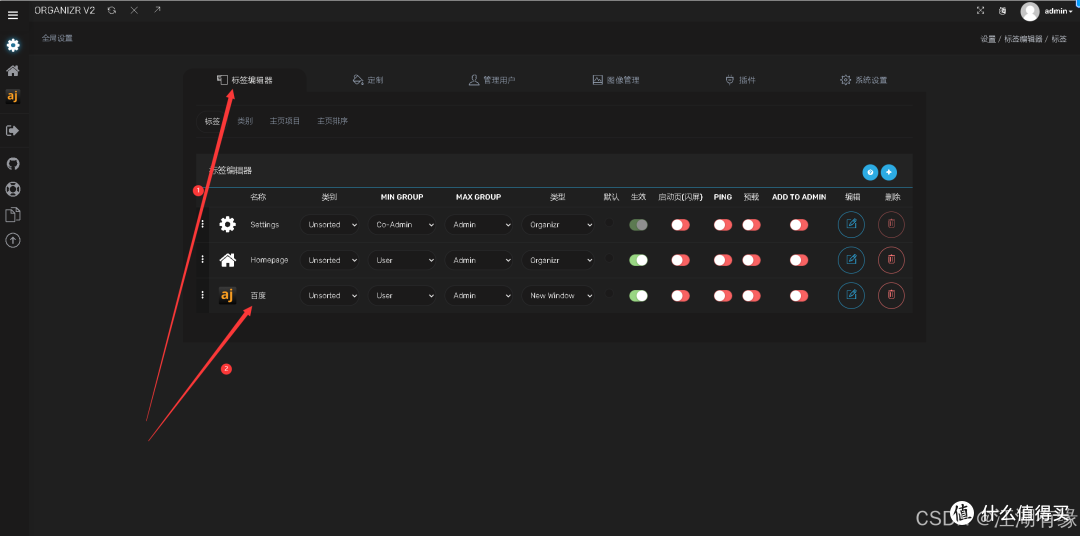Image resolution: width=1080 pixels, height=536 pixels.
Task: Switch to 定制 tab
Action: [367, 80]
